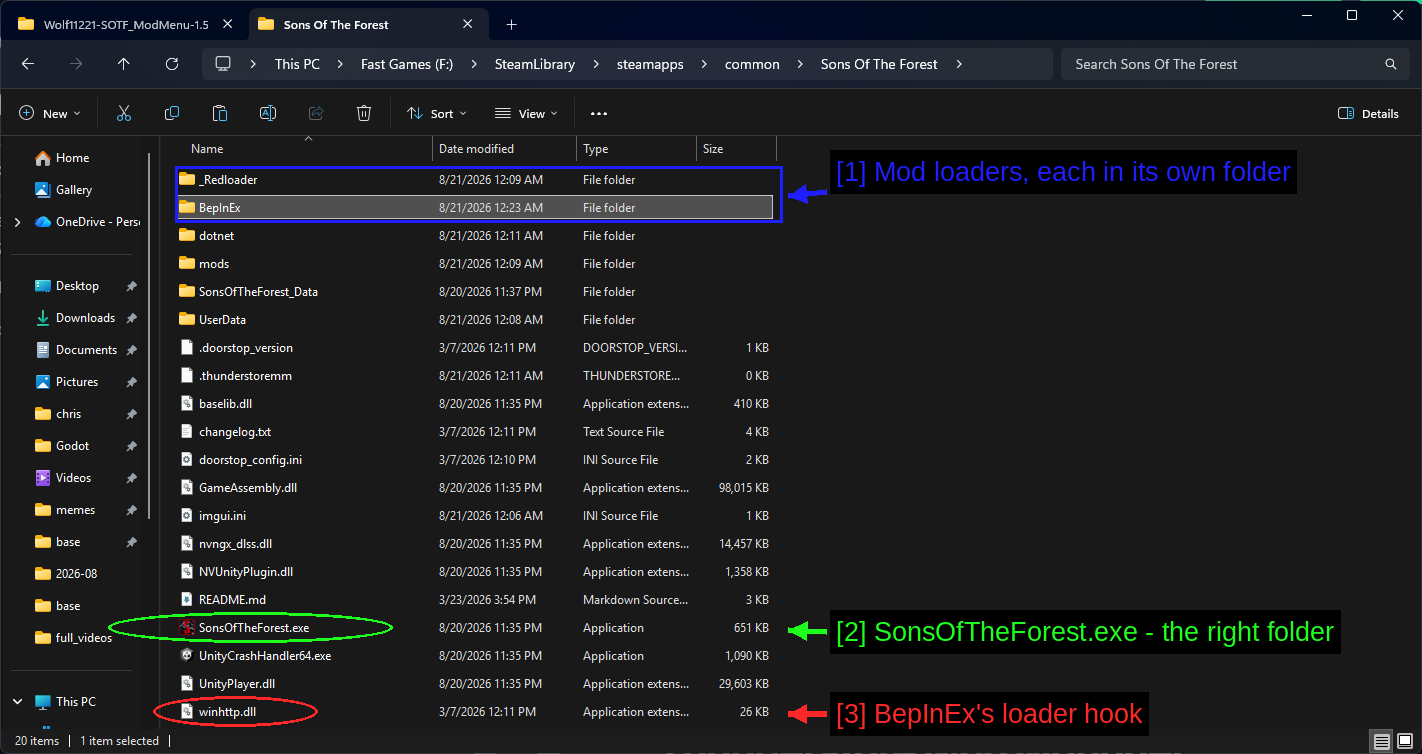Click the Copy icon in toolbar
The image size is (1422, 754).
click(x=172, y=114)
